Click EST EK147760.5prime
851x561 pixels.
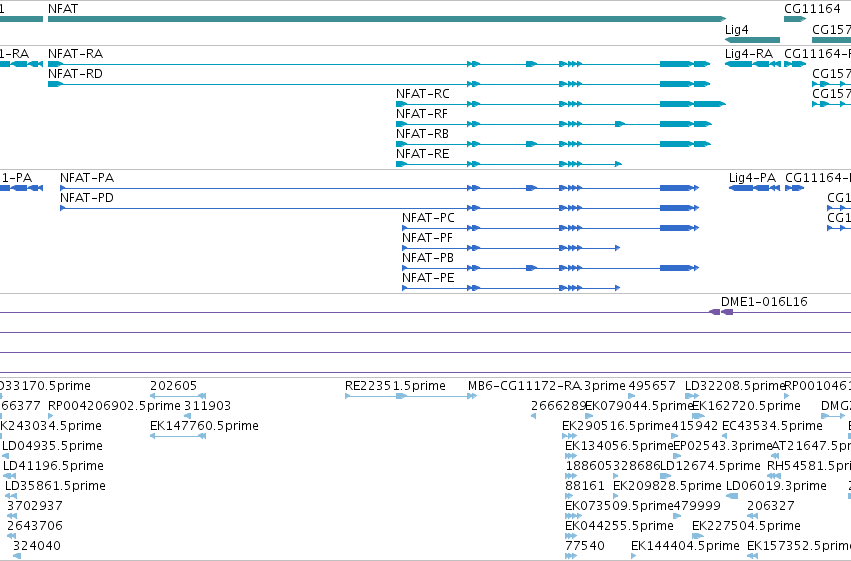(x=204, y=426)
